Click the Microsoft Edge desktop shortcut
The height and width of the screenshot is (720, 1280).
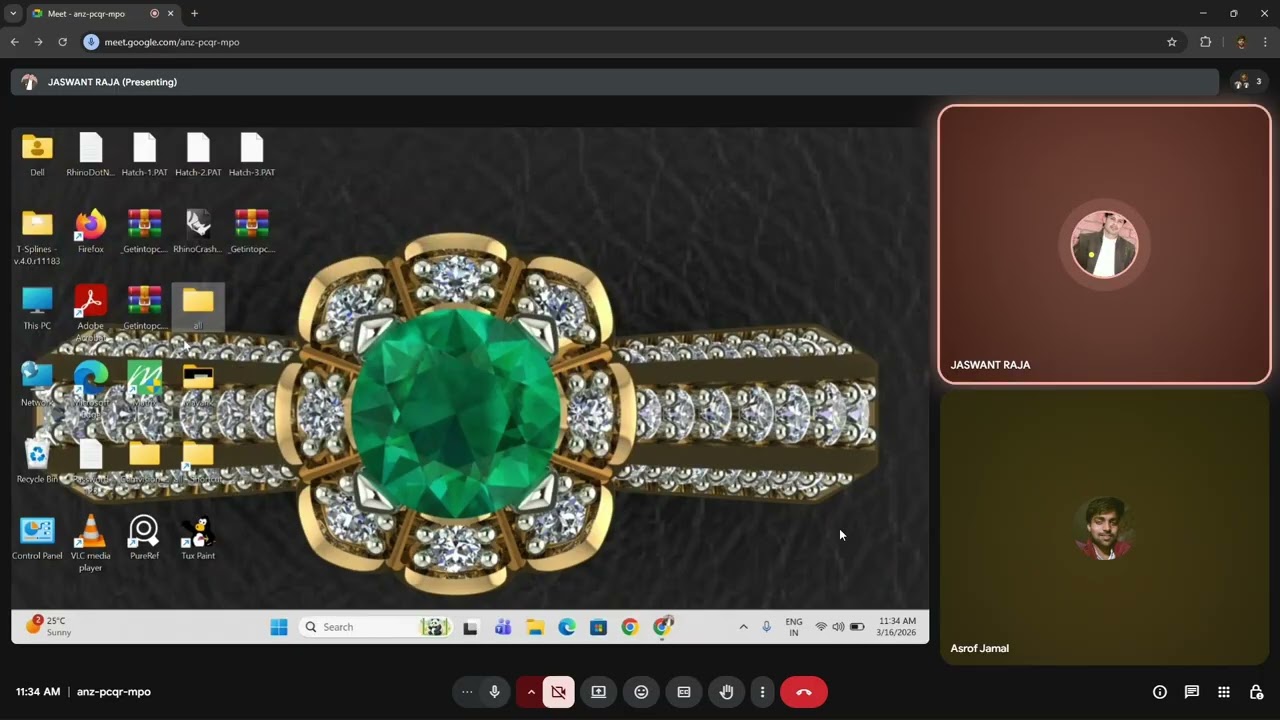(x=90, y=388)
